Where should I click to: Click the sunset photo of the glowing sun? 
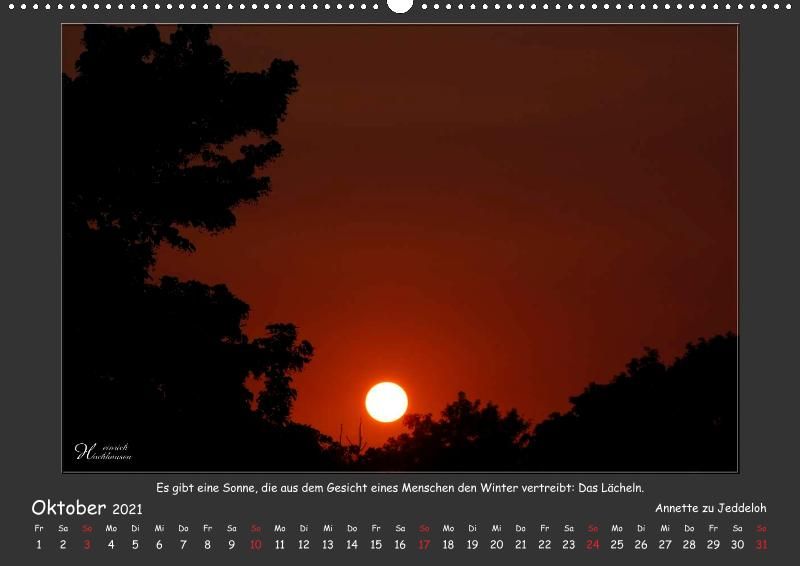tap(400, 248)
